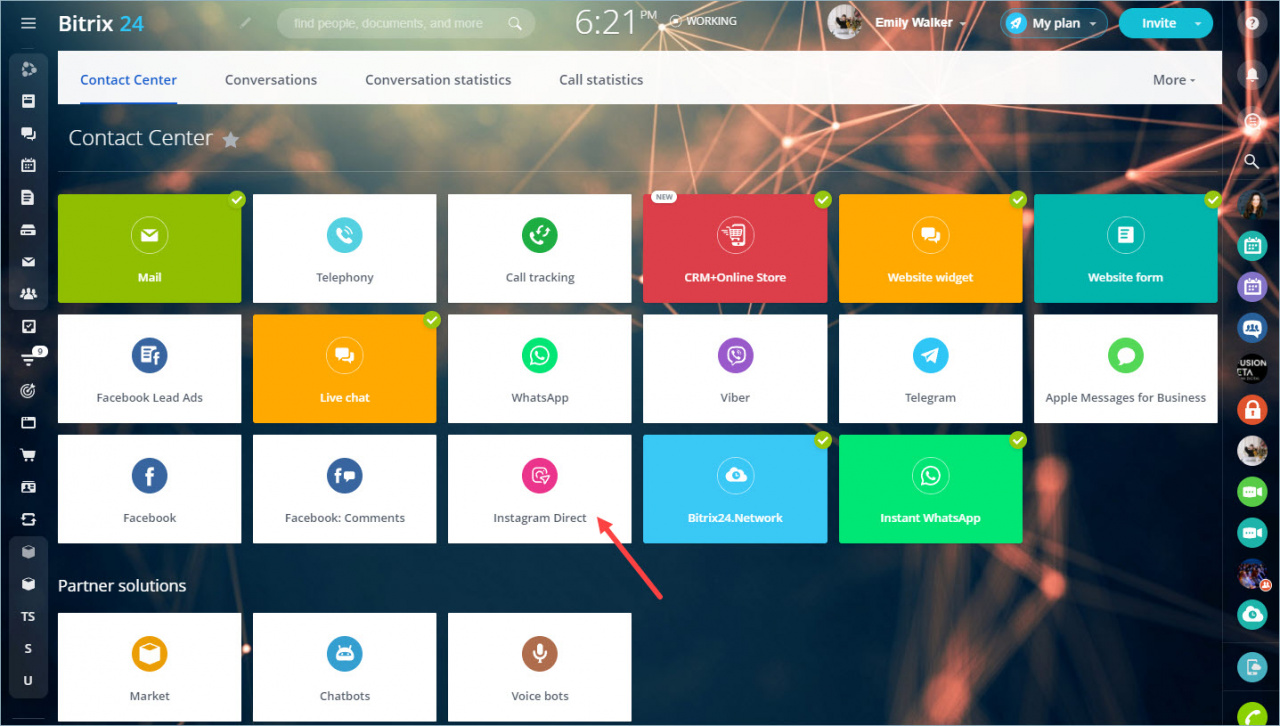Open the Facebook: Comments icon
Screen dimensions: 1280x726
coord(344,476)
